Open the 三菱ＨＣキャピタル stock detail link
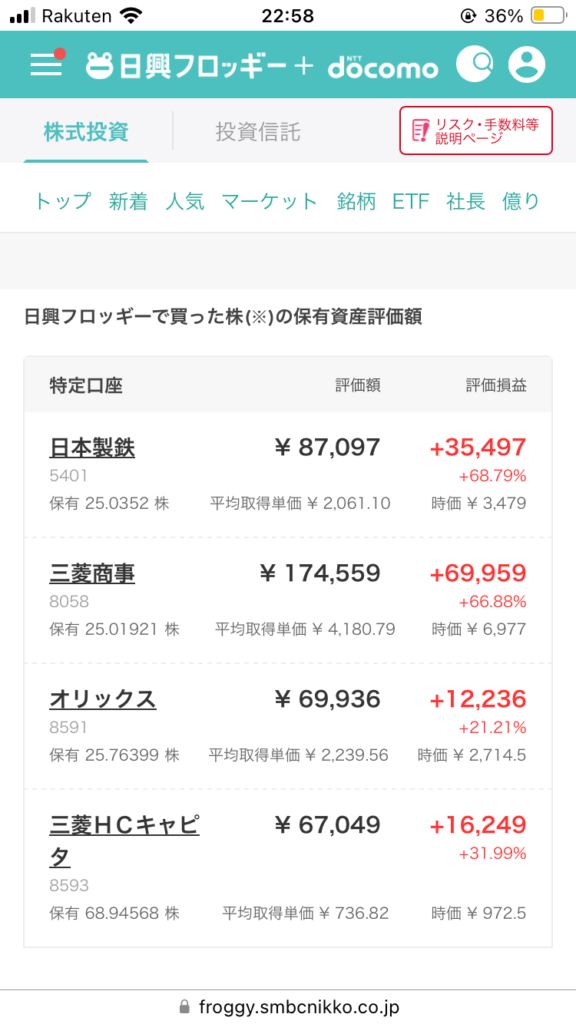Image resolution: width=576 pixels, height=1024 pixels. (x=120, y=825)
